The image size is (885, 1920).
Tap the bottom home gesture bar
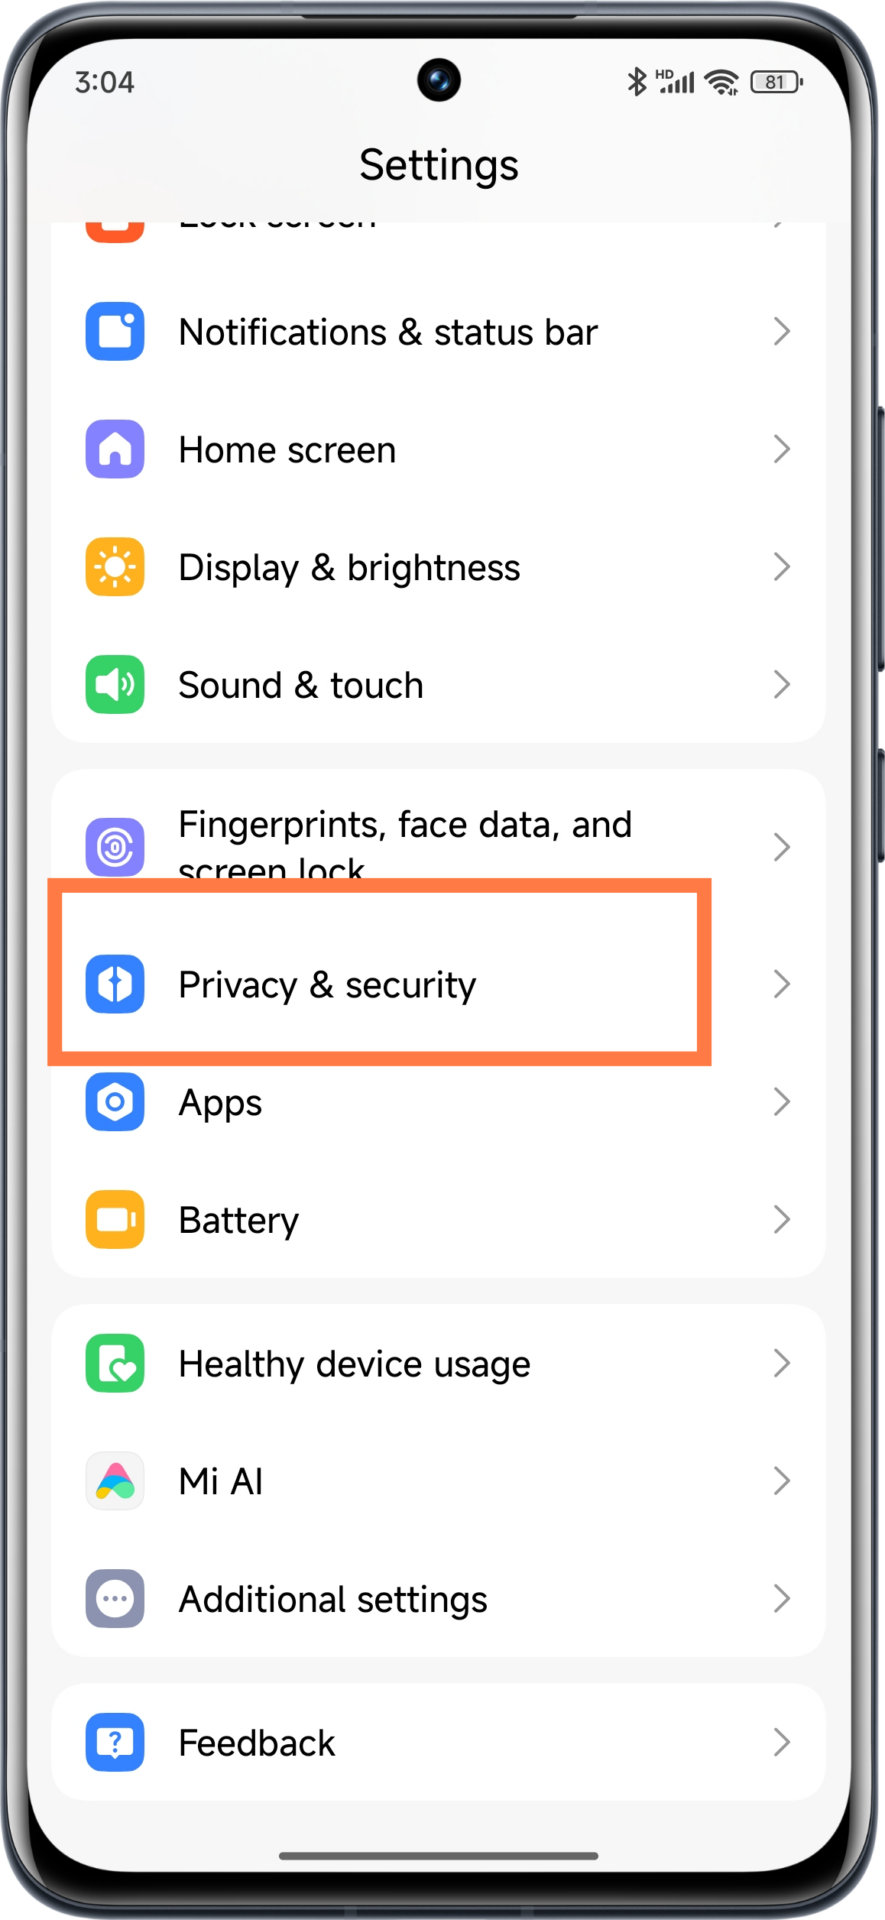[438, 1856]
